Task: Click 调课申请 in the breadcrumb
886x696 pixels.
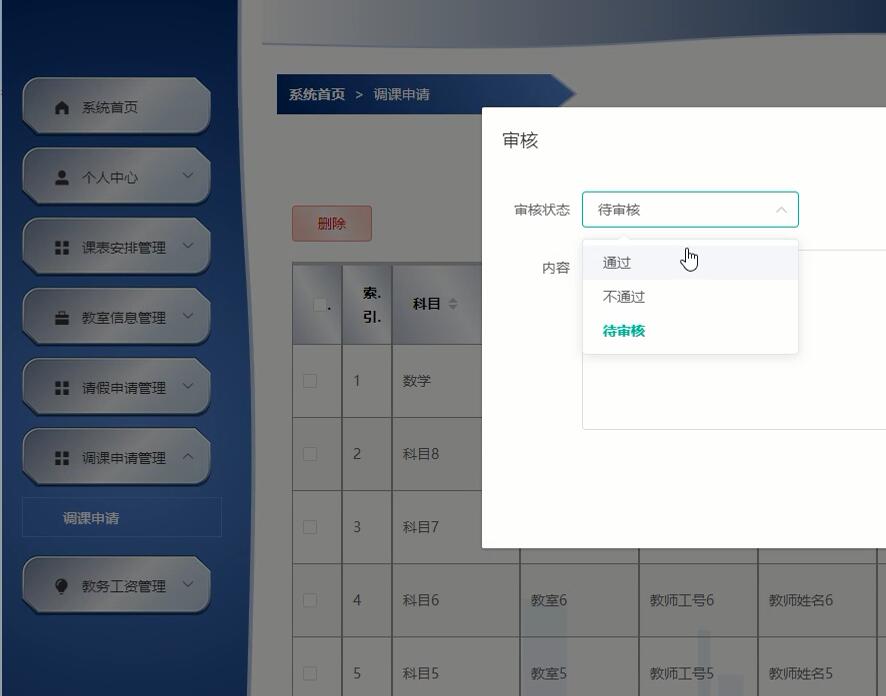Action: click(402, 94)
